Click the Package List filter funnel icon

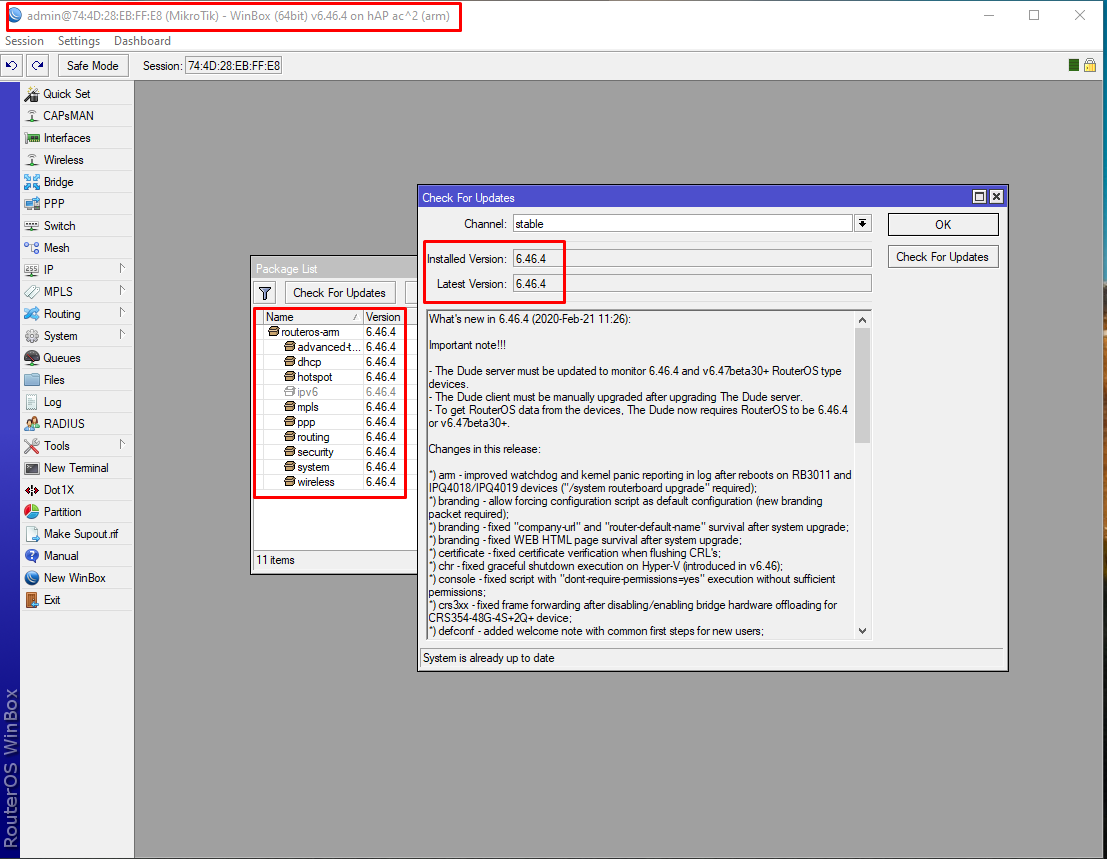[x=265, y=293]
